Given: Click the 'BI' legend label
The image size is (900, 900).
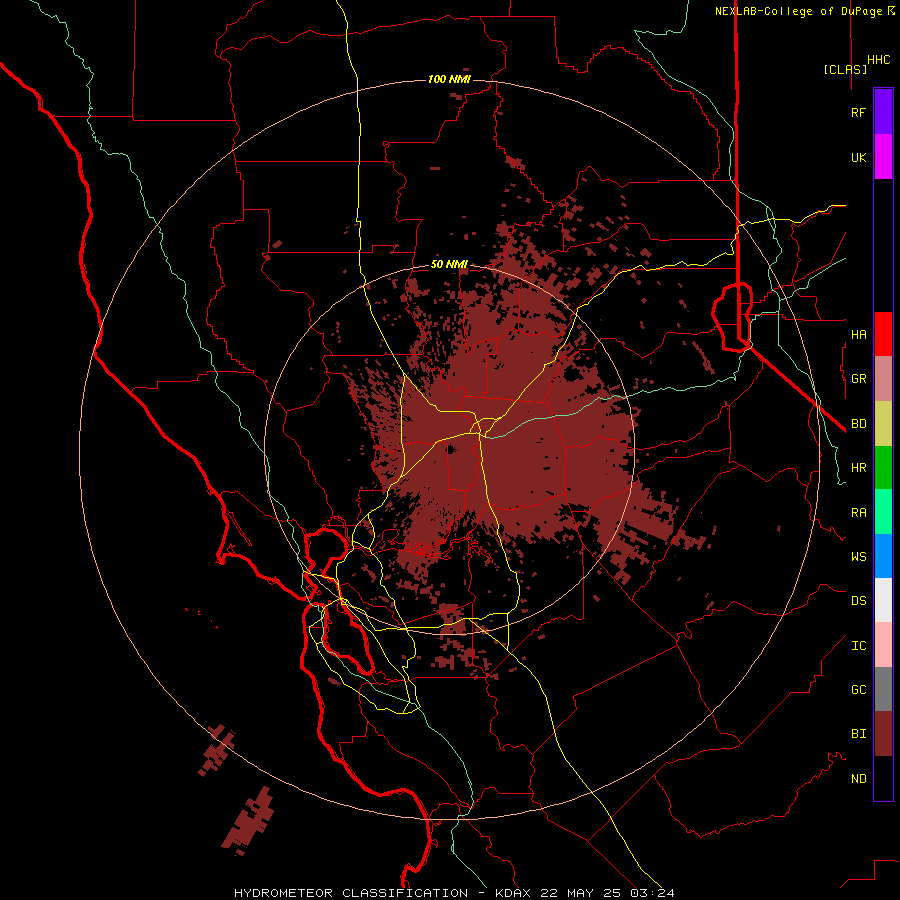Looking at the screenshot, I should pos(858,734).
